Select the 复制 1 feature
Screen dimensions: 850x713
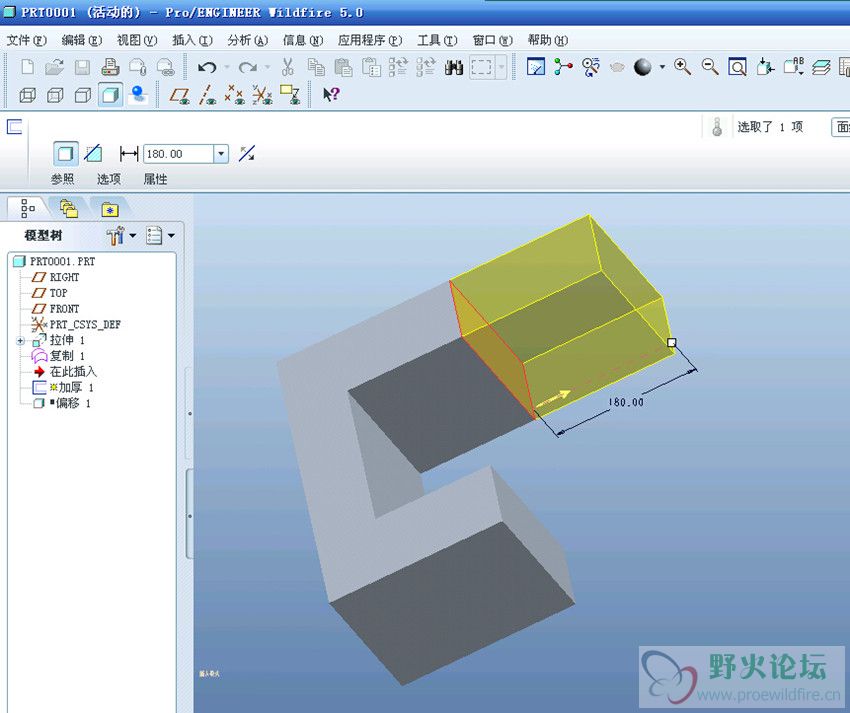pyautogui.click(x=59, y=356)
